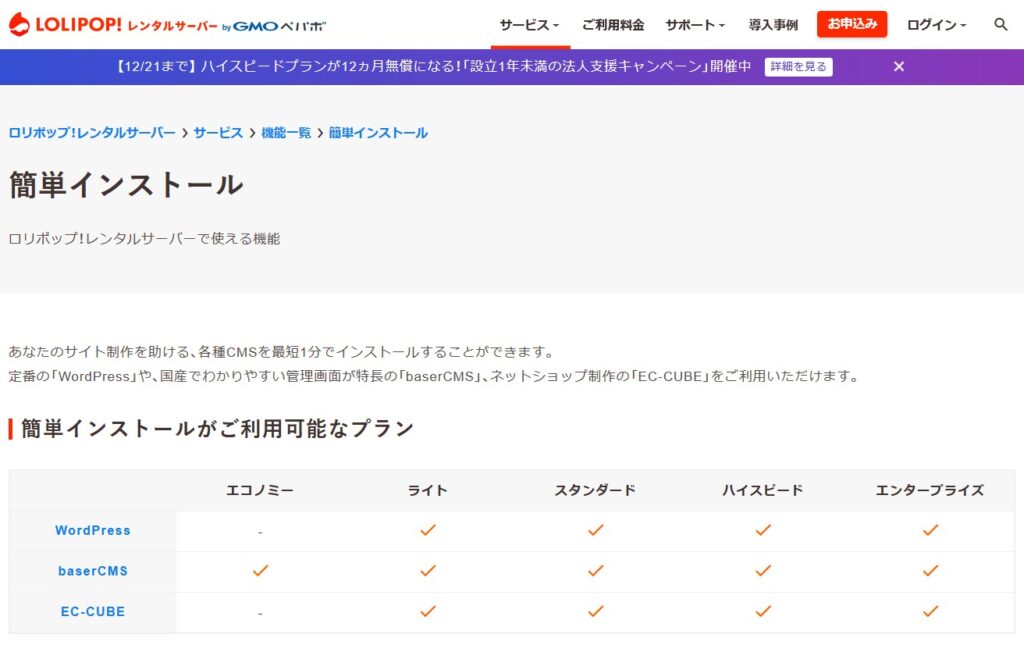The image size is (1024, 652).
Task: Open the baserCMS link in the table
Action: click(x=93, y=571)
